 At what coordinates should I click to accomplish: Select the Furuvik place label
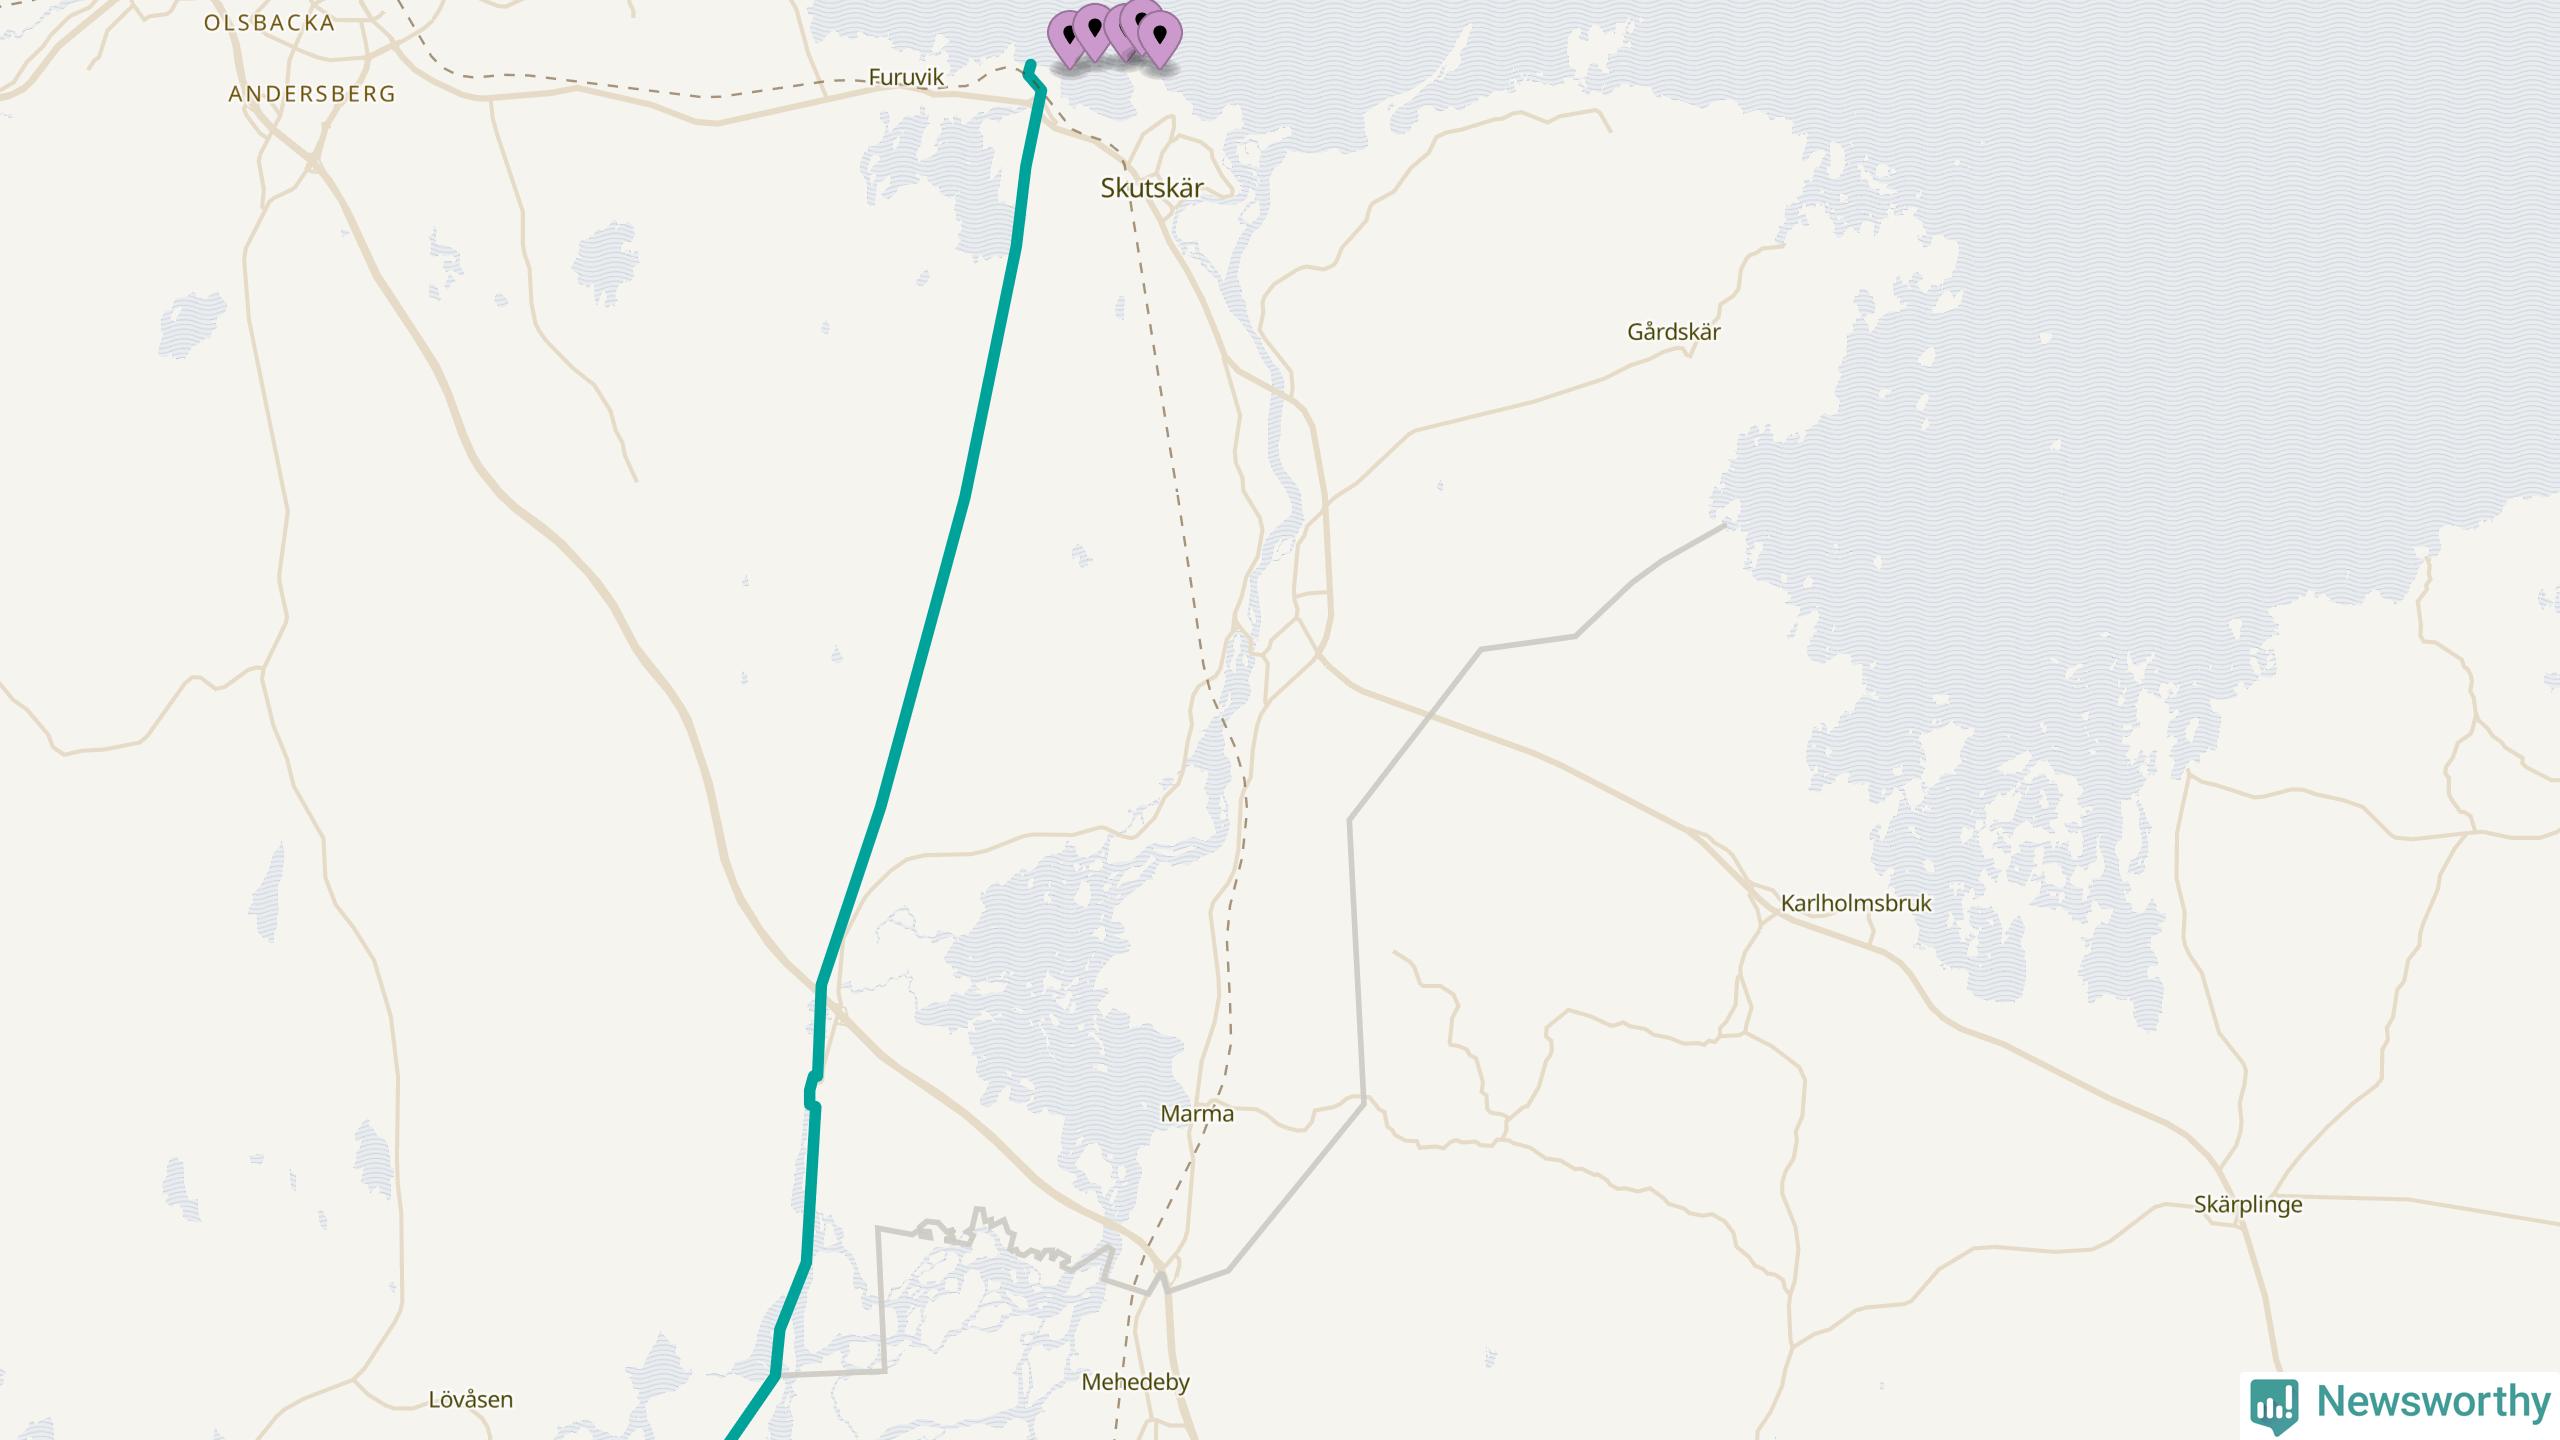(906, 77)
